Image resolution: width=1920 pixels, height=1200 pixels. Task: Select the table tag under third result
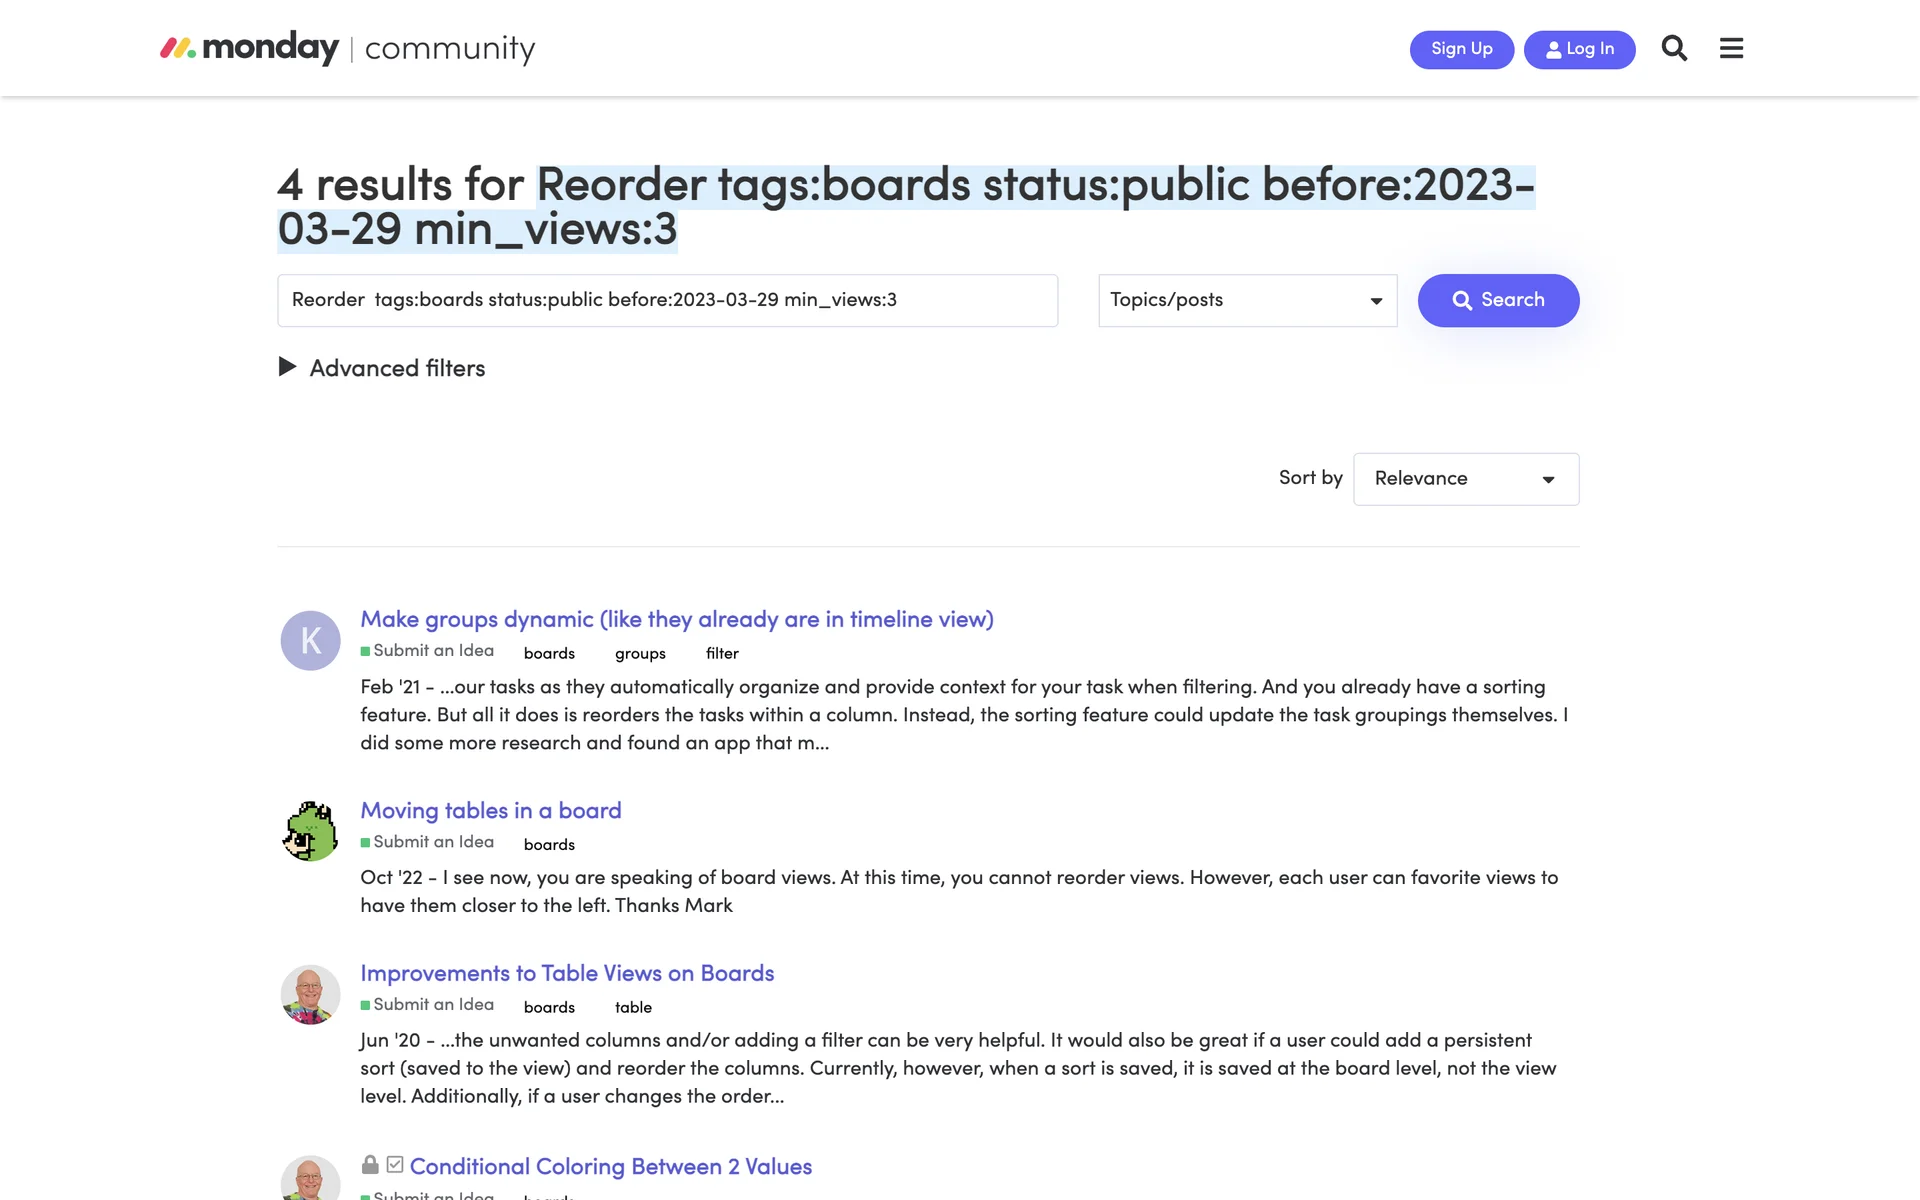click(633, 1007)
